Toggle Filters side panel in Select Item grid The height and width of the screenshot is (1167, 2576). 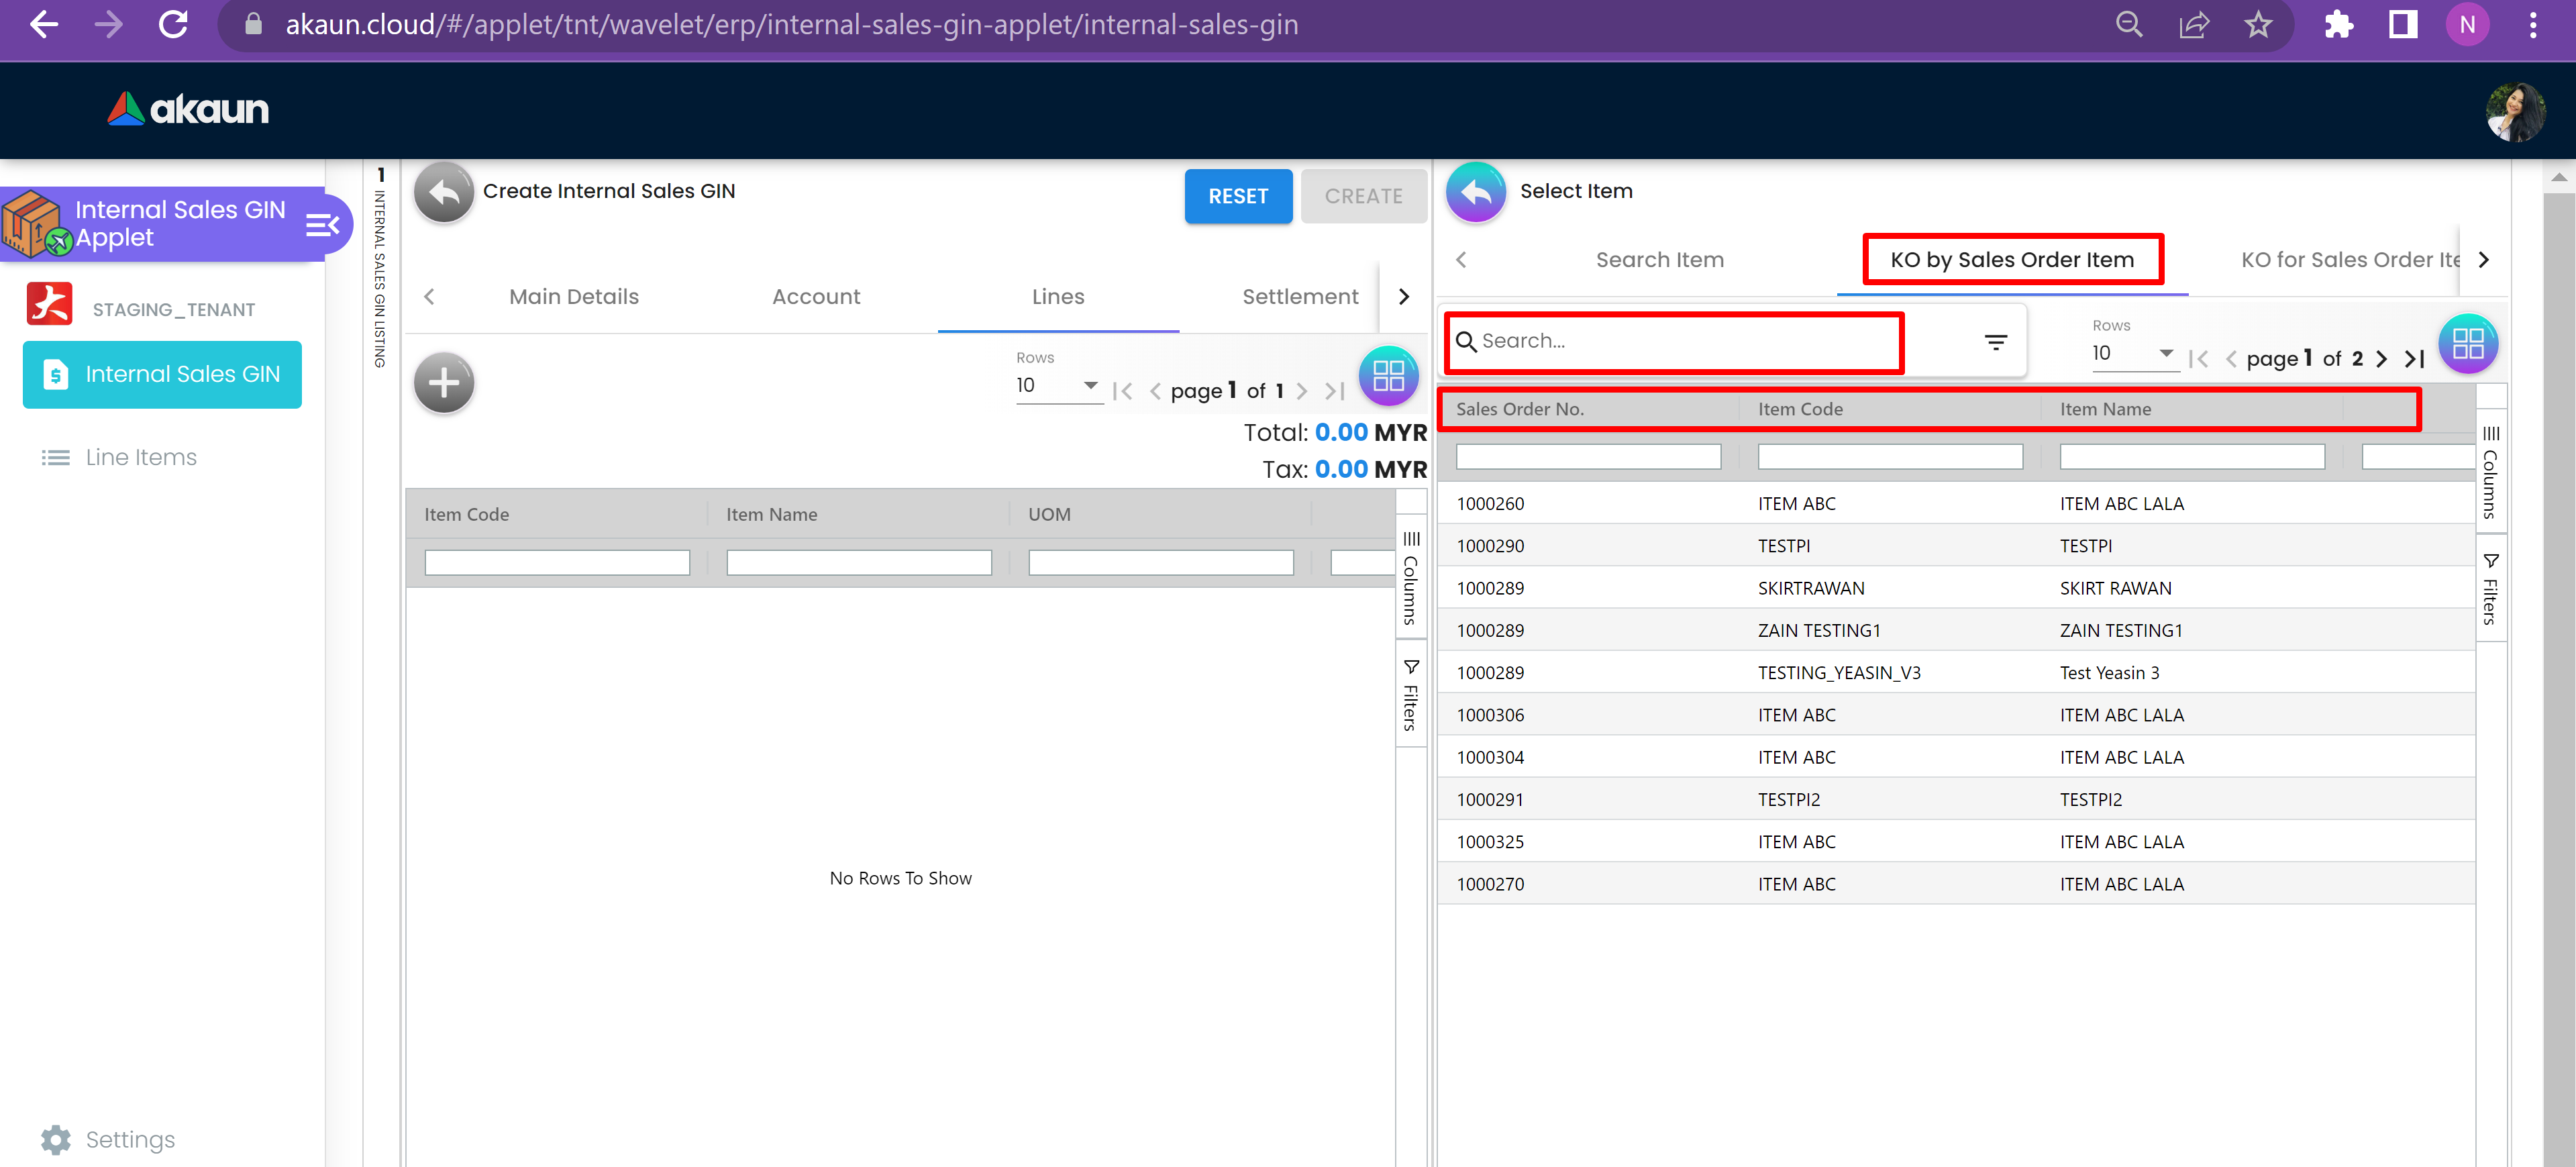point(2490,589)
